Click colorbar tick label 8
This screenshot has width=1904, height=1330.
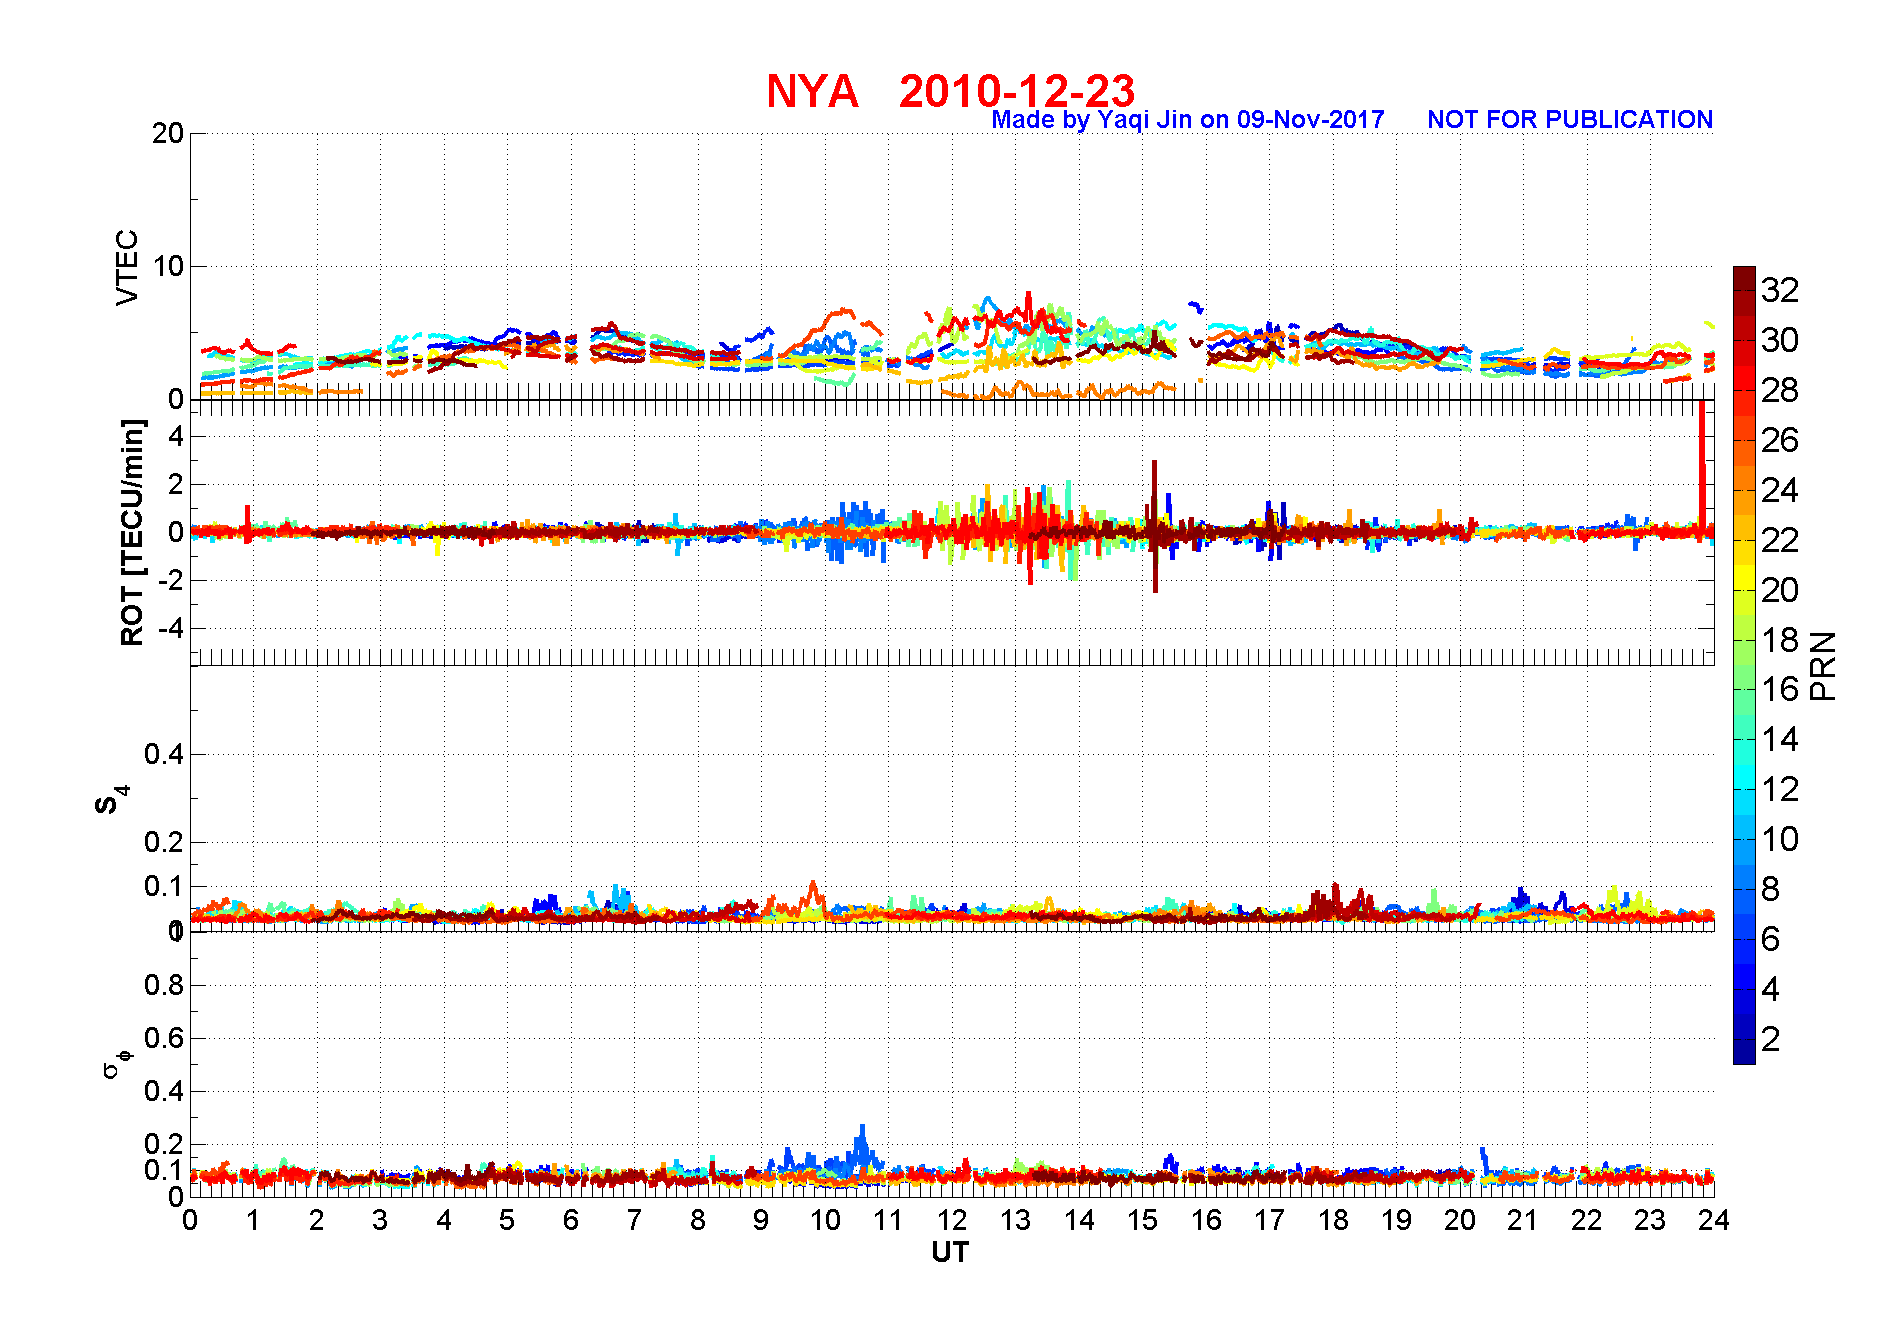coord(1771,889)
